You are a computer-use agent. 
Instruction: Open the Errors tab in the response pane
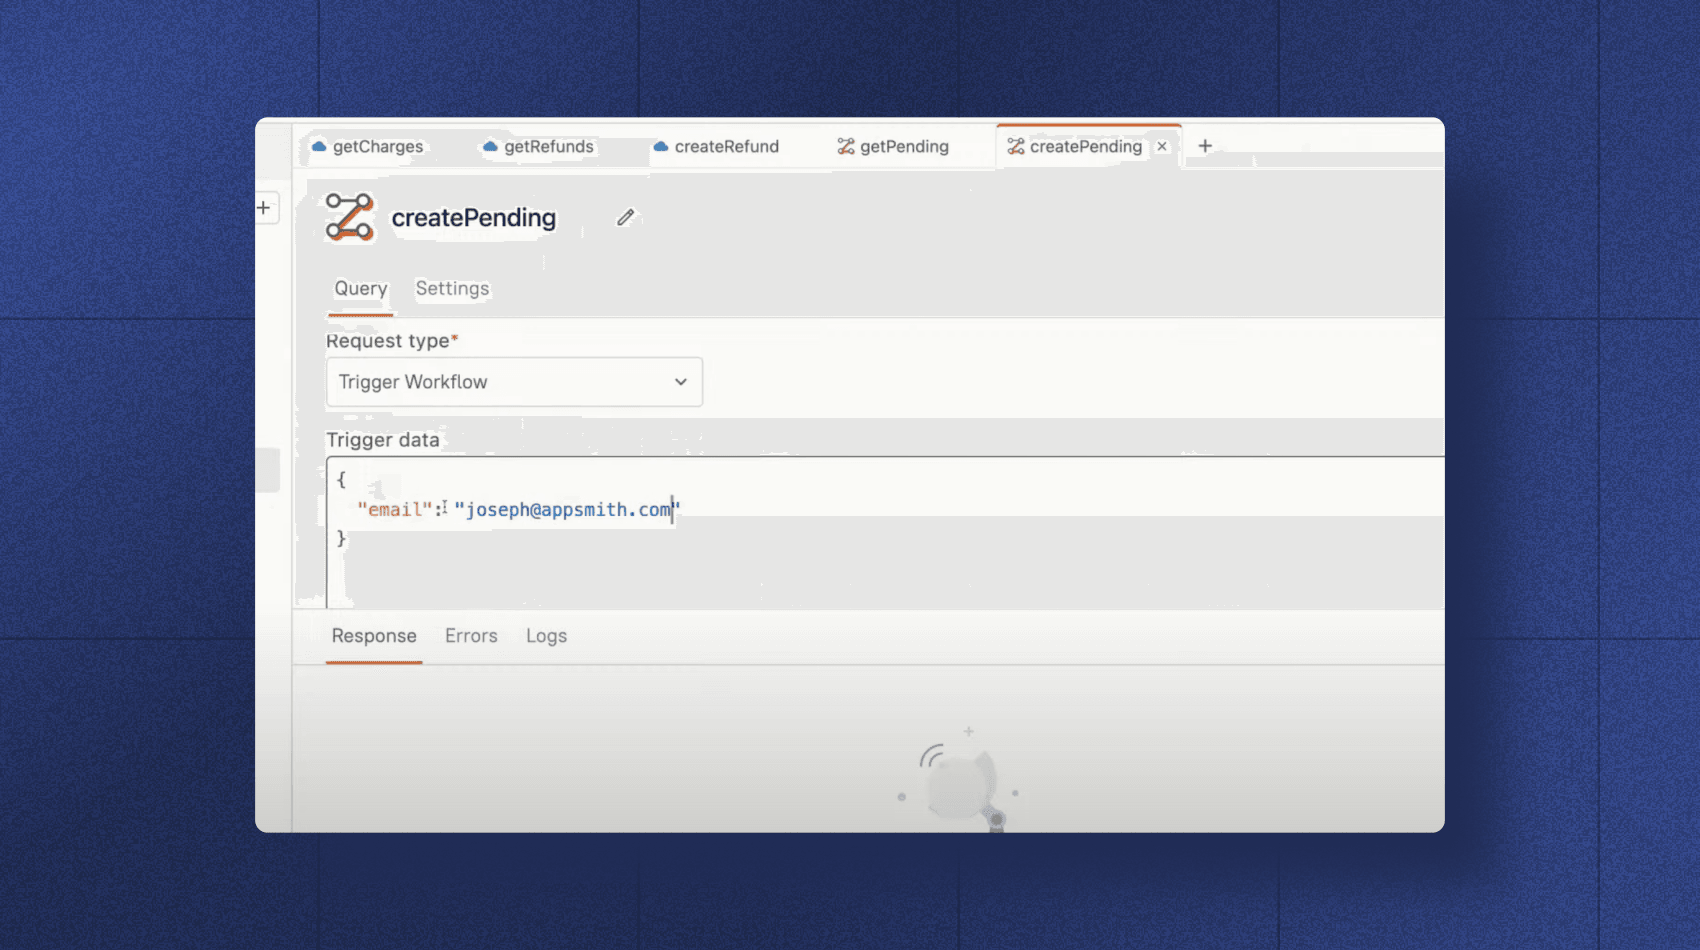470,636
